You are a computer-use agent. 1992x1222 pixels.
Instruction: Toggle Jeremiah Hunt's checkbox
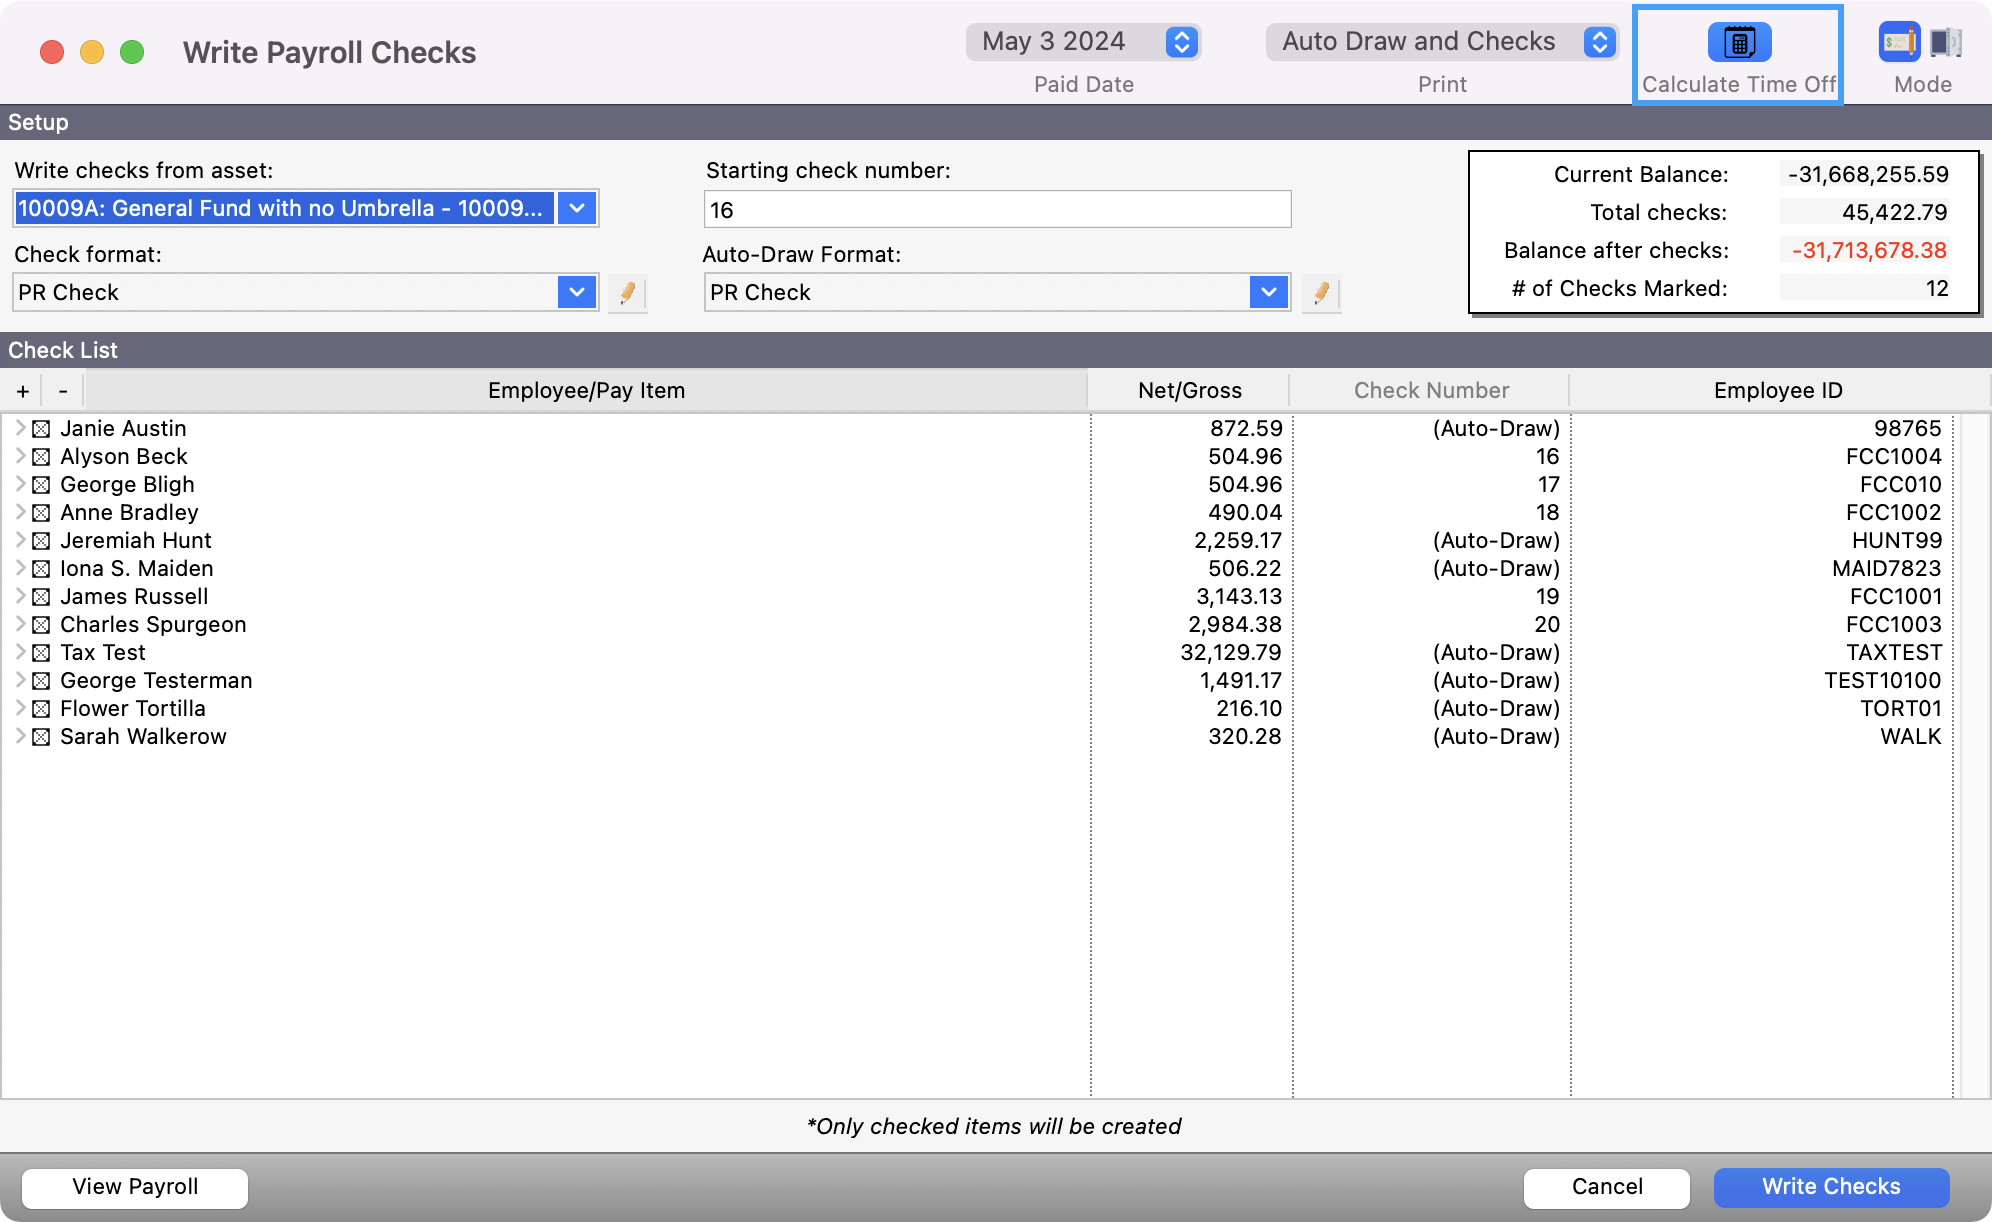coord(41,541)
